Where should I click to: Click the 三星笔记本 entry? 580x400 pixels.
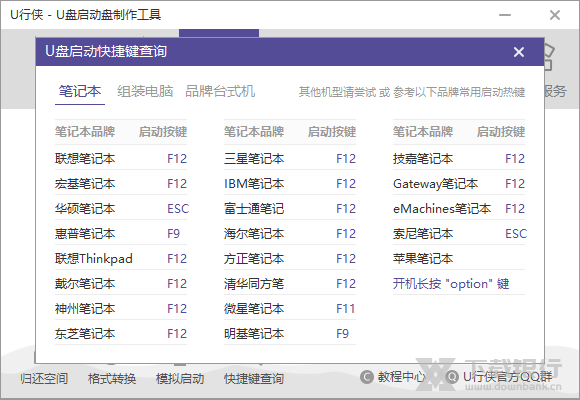coord(254,158)
